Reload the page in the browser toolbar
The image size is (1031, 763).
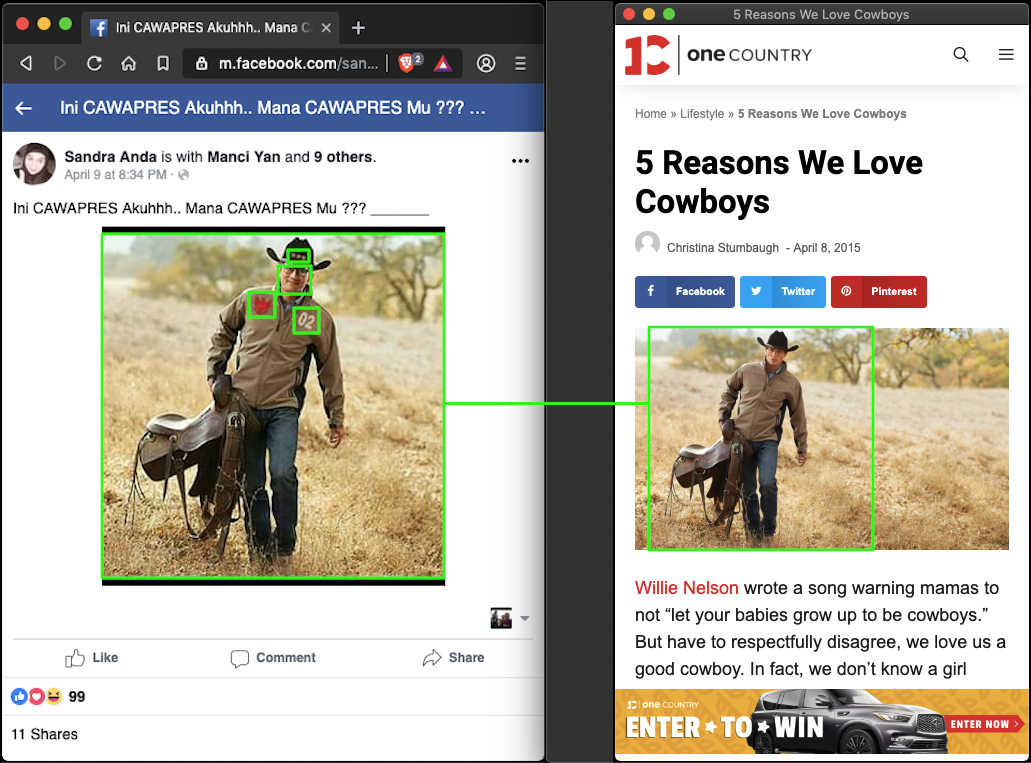(94, 63)
